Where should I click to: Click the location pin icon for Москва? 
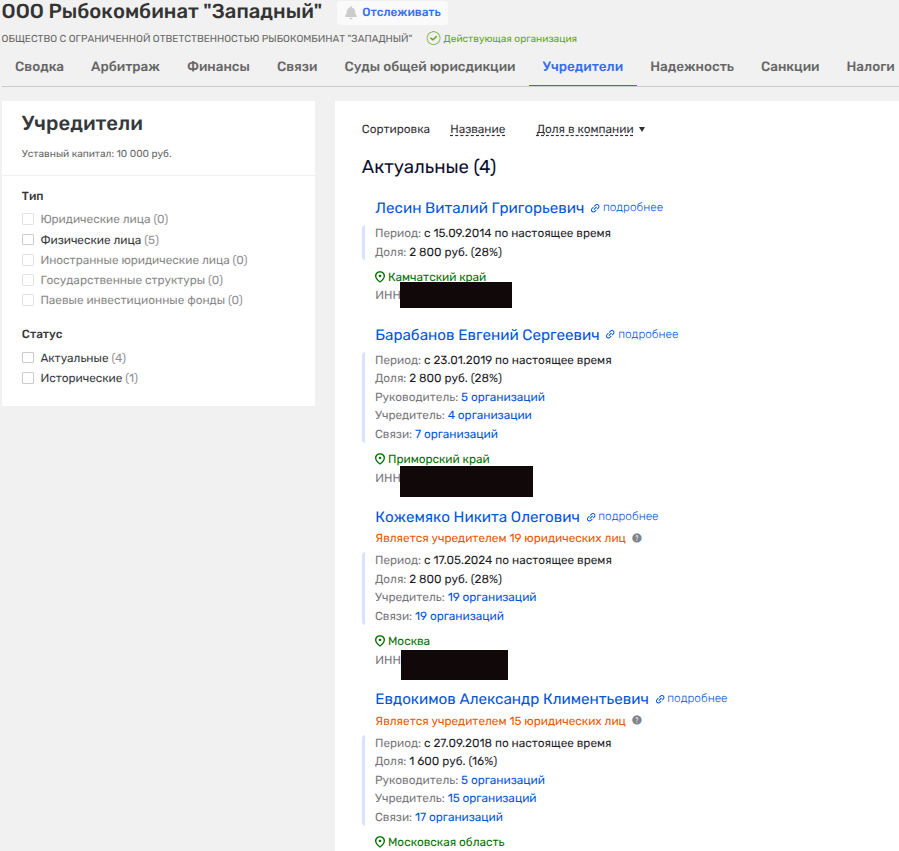[380, 642]
